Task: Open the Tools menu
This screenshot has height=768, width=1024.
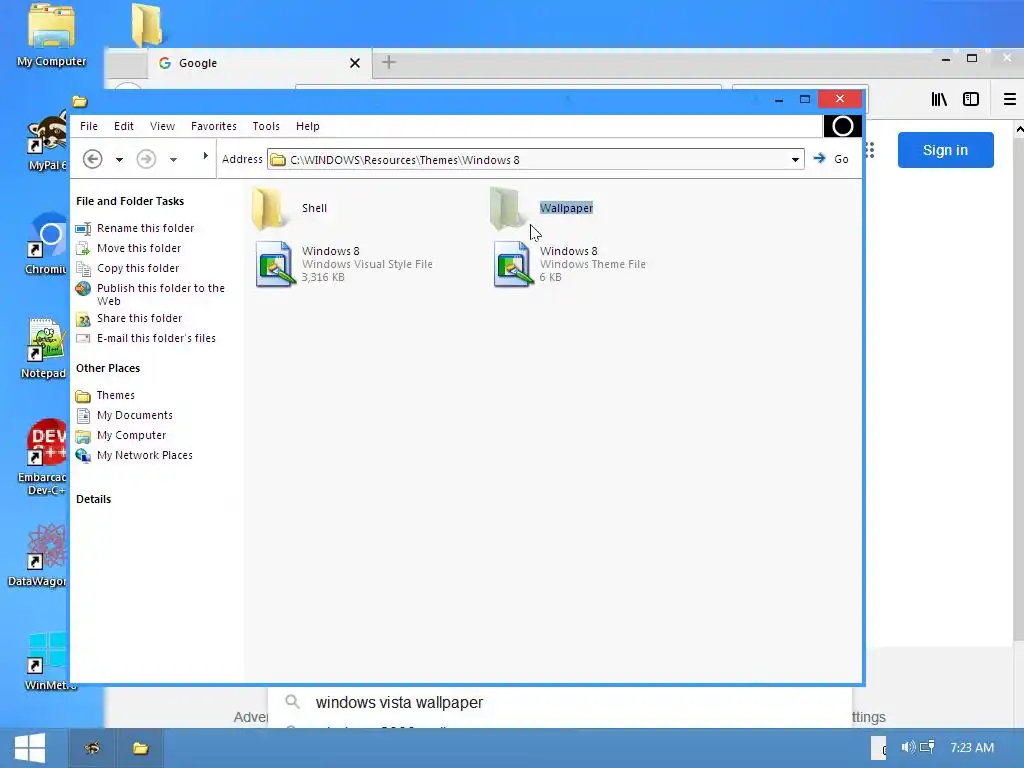Action: 266,126
